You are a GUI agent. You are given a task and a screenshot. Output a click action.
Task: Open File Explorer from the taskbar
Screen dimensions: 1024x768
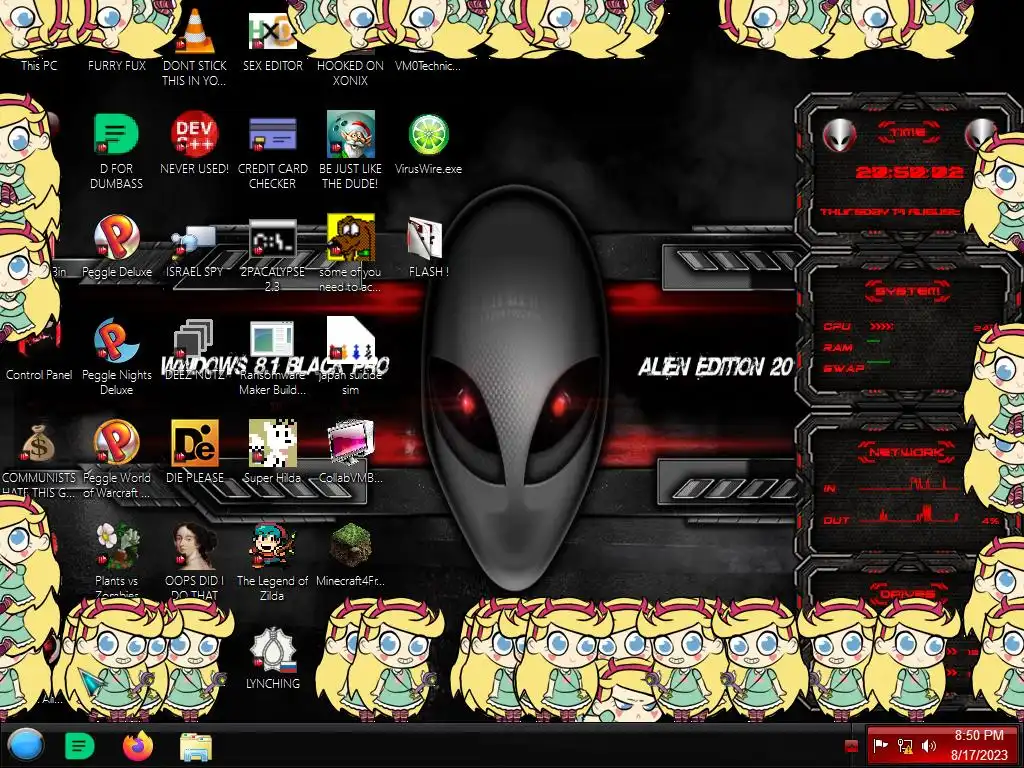(195, 747)
